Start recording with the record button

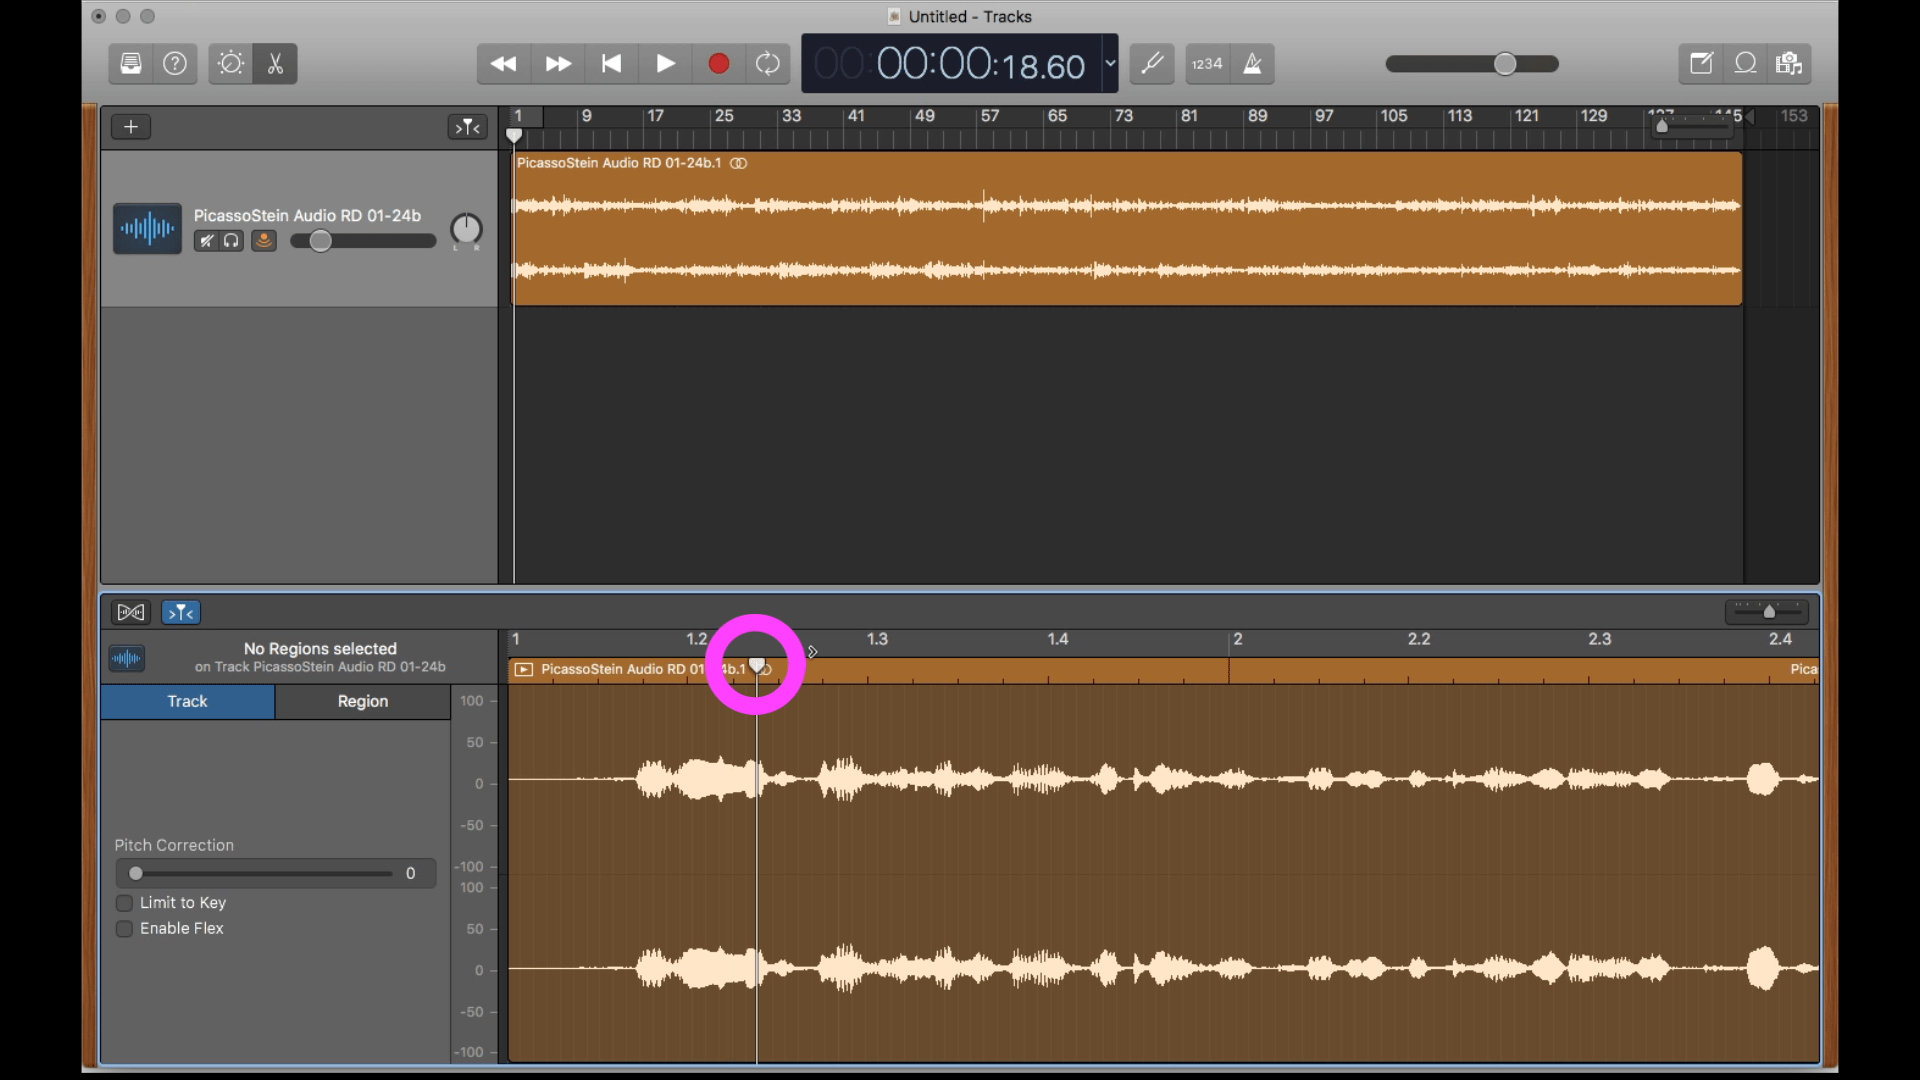pos(719,63)
